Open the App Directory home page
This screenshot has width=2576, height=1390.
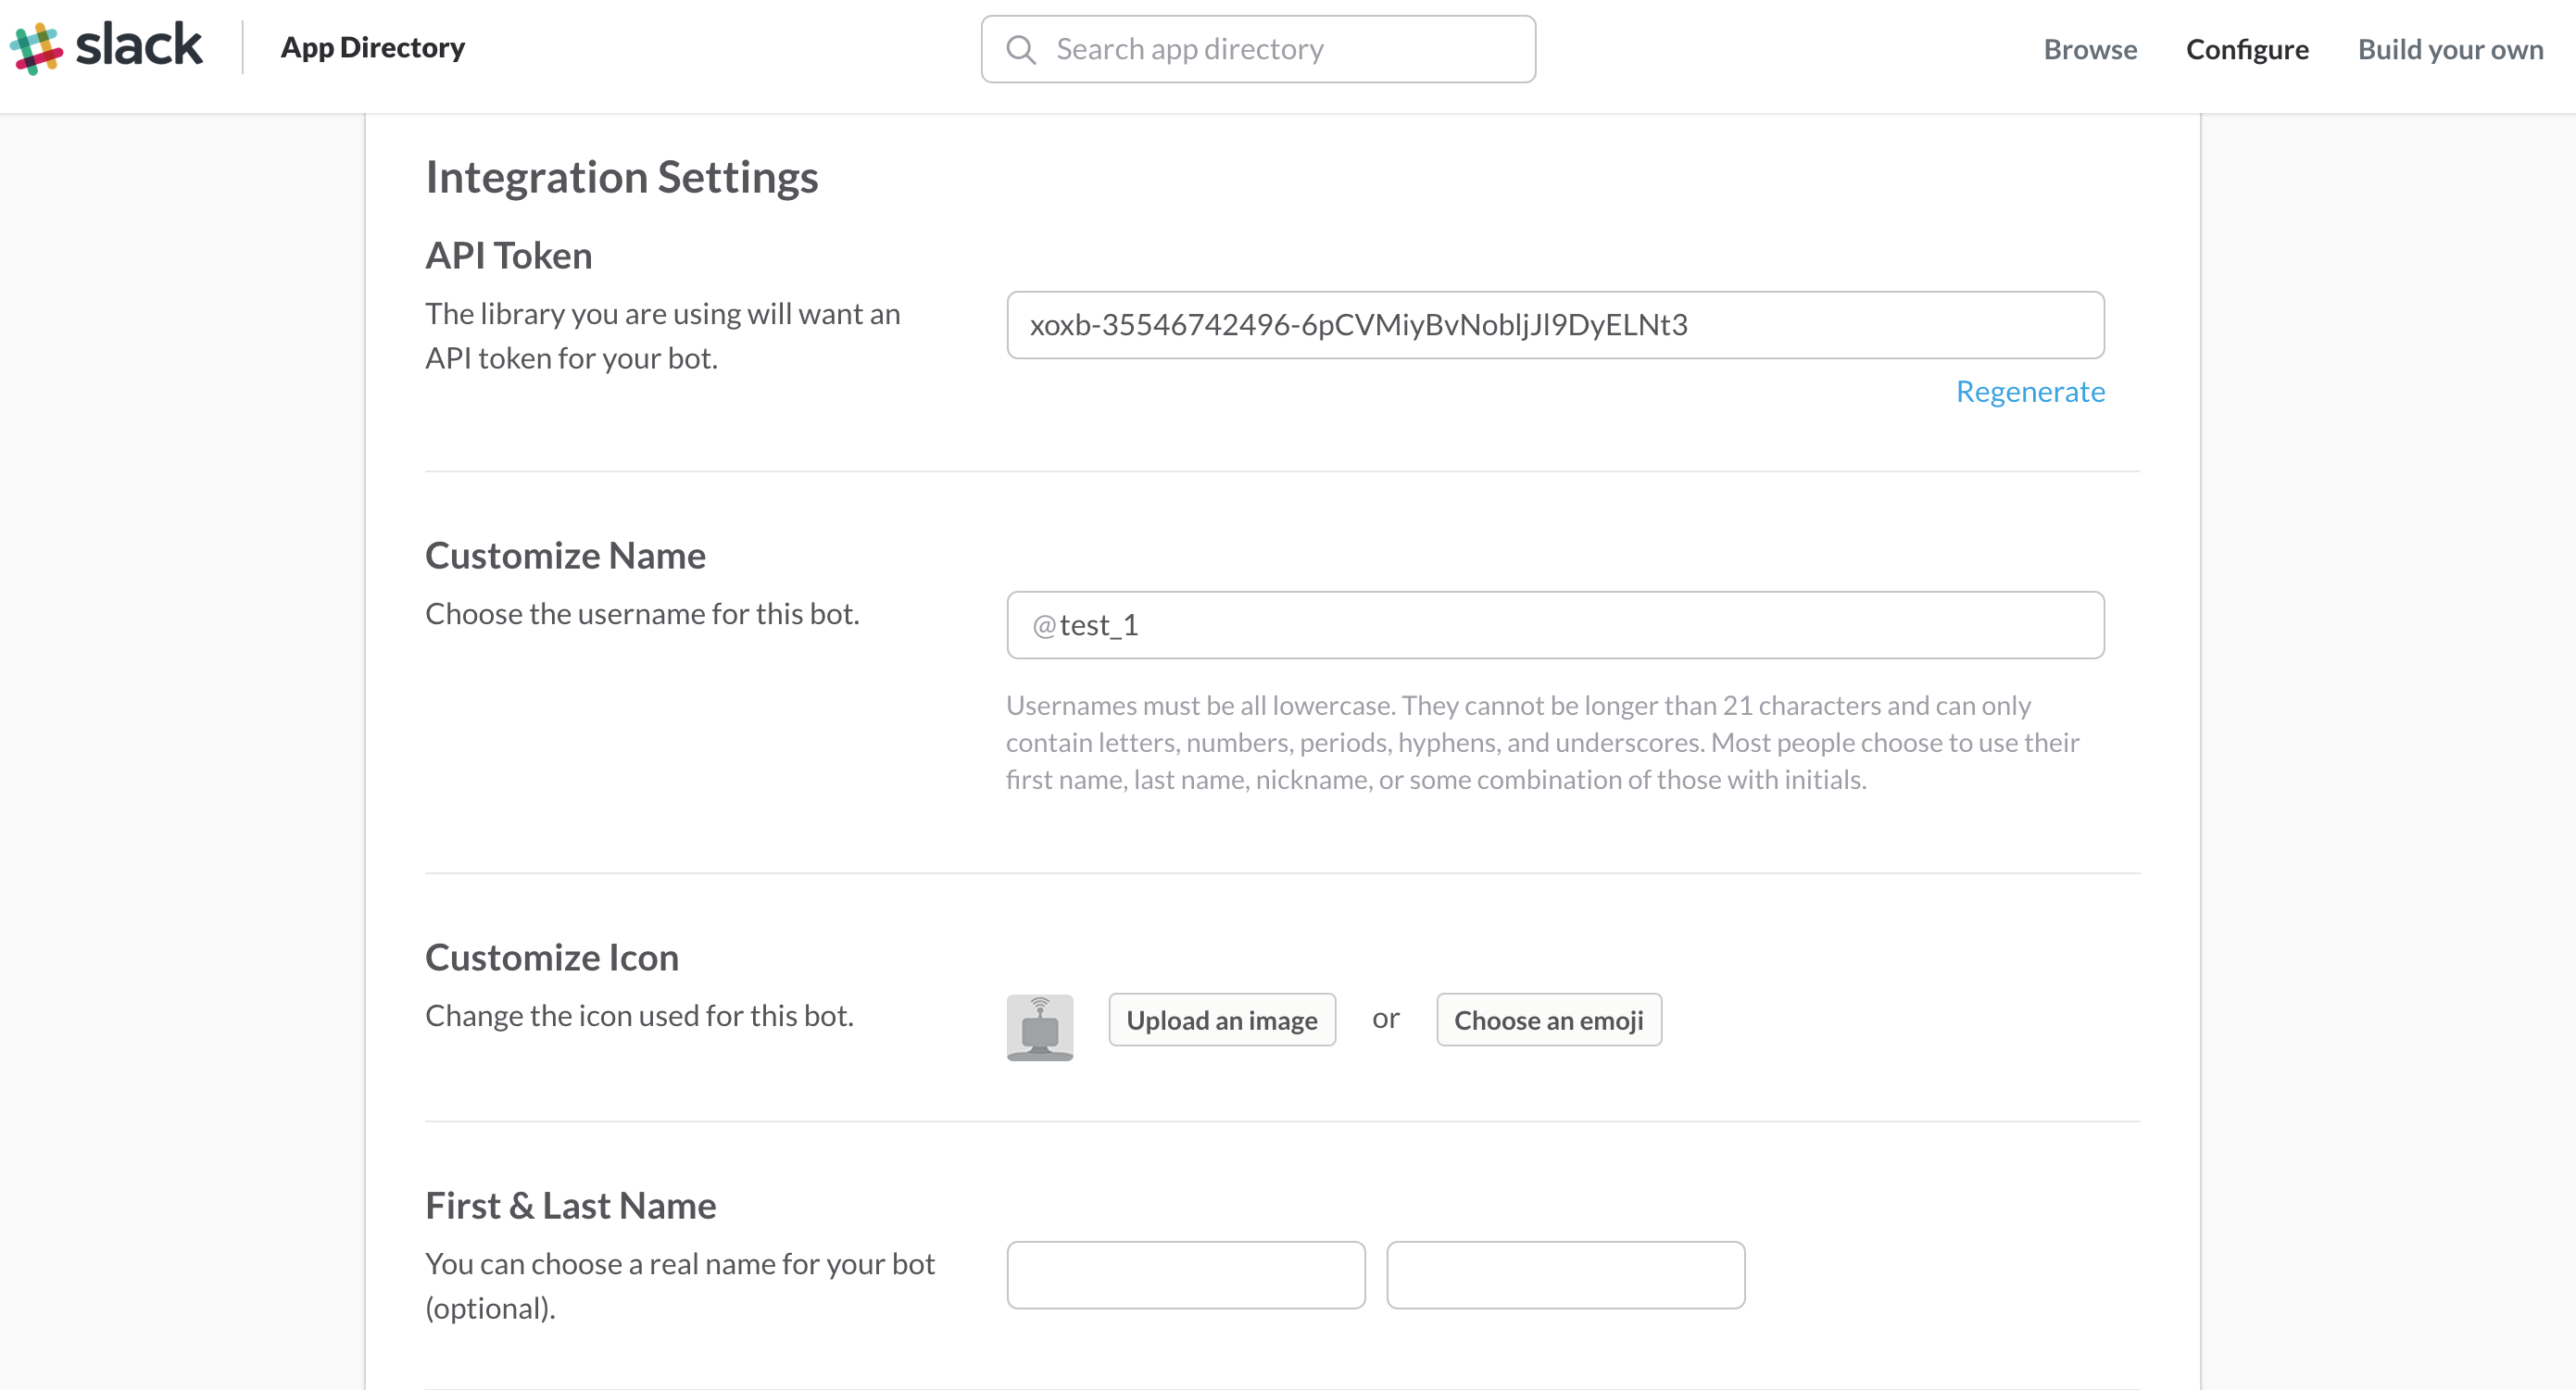[372, 47]
